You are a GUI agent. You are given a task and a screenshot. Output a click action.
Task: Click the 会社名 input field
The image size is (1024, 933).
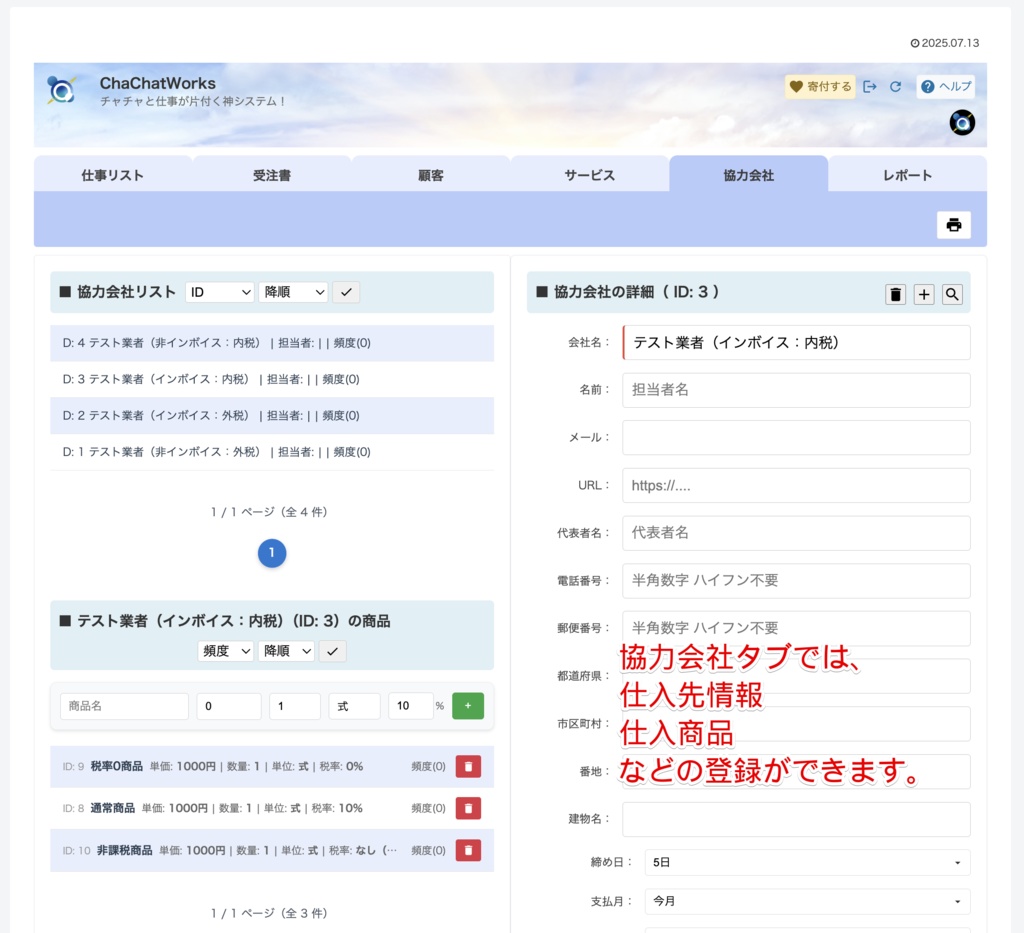tap(795, 342)
